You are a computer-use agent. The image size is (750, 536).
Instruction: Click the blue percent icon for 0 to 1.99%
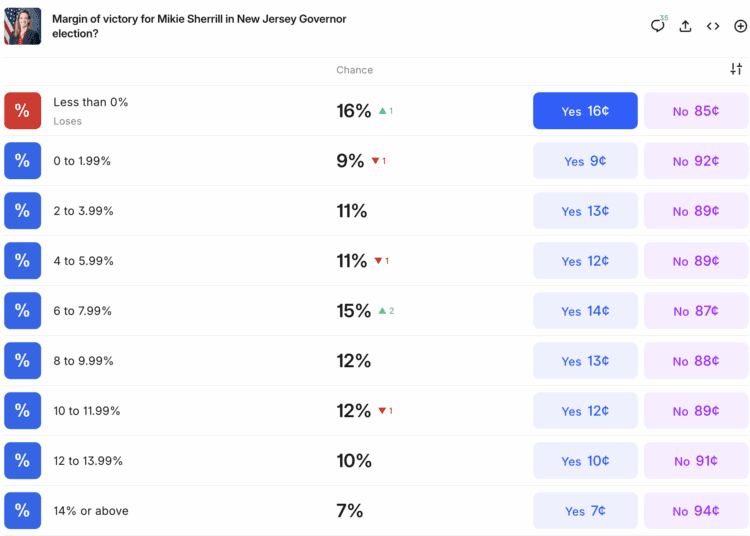click(x=22, y=161)
